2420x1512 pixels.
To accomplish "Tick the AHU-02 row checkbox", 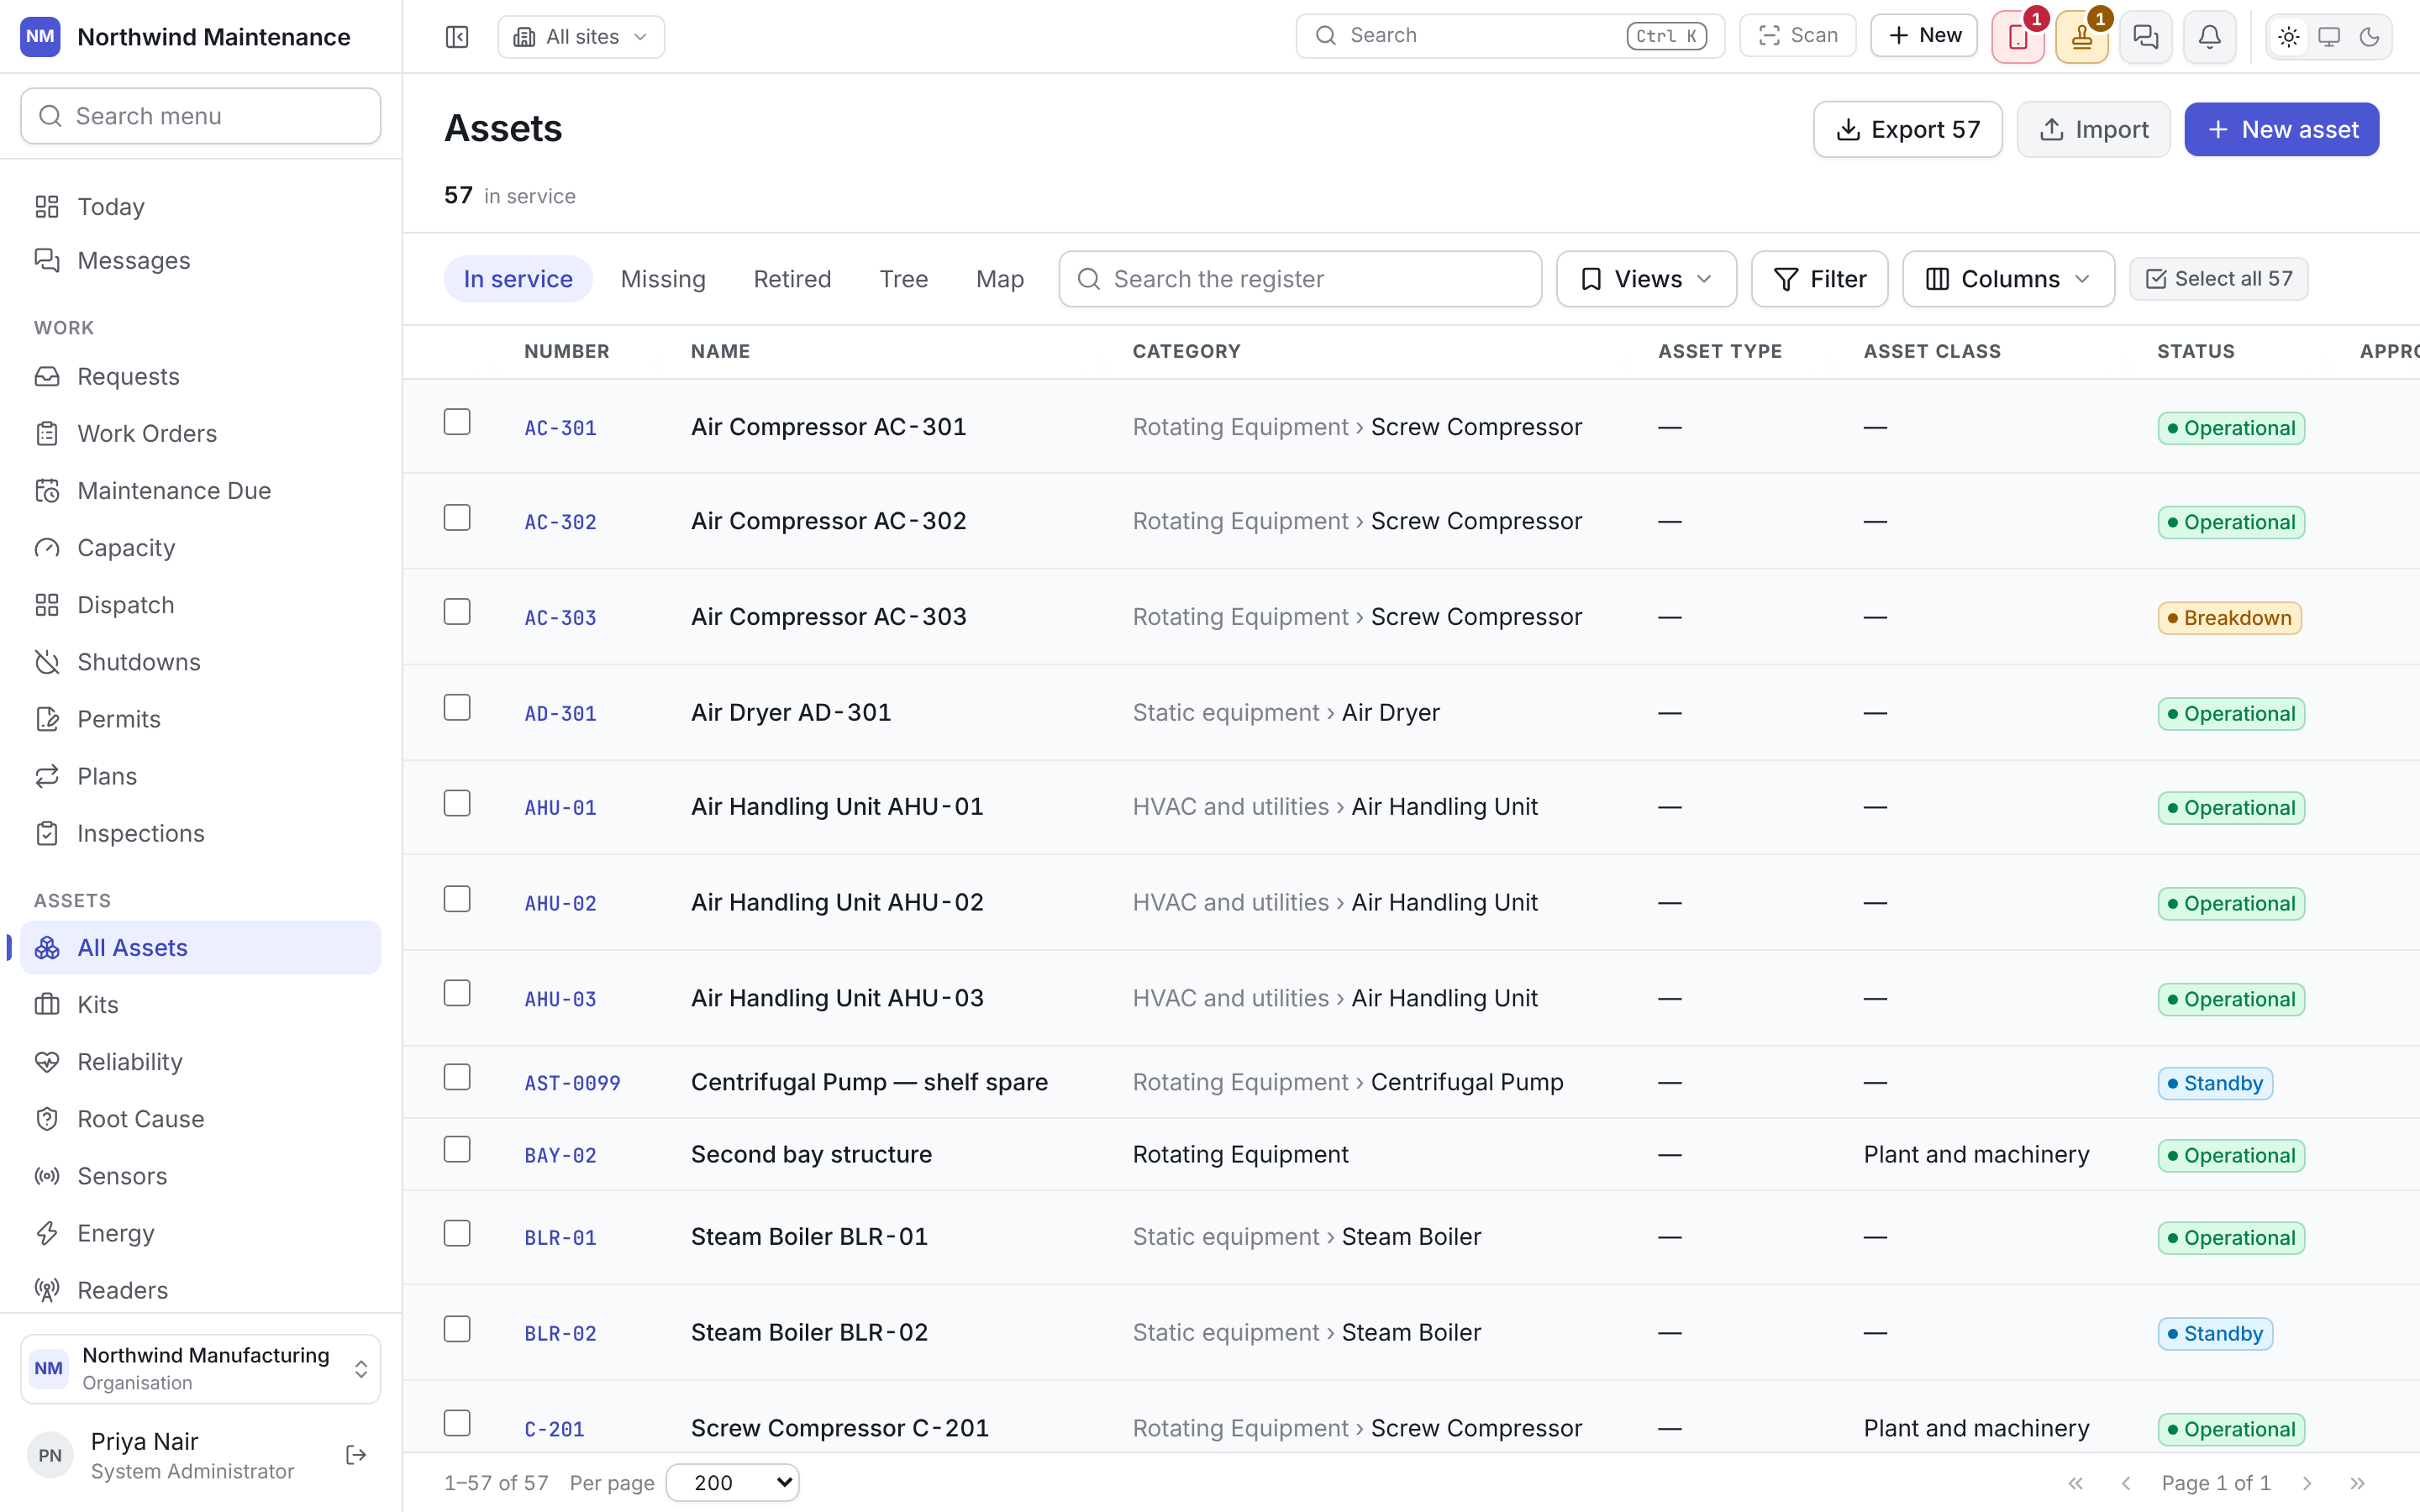I will click(457, 899).
